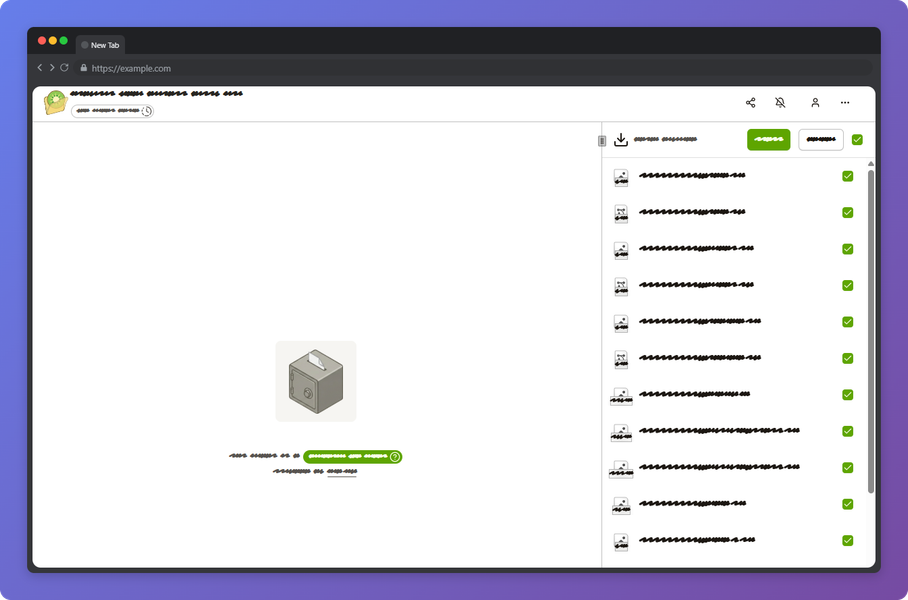This screenshot has width=908, height=600.
Task: Click the white outlined button beside green button
Action: [821, 140]
